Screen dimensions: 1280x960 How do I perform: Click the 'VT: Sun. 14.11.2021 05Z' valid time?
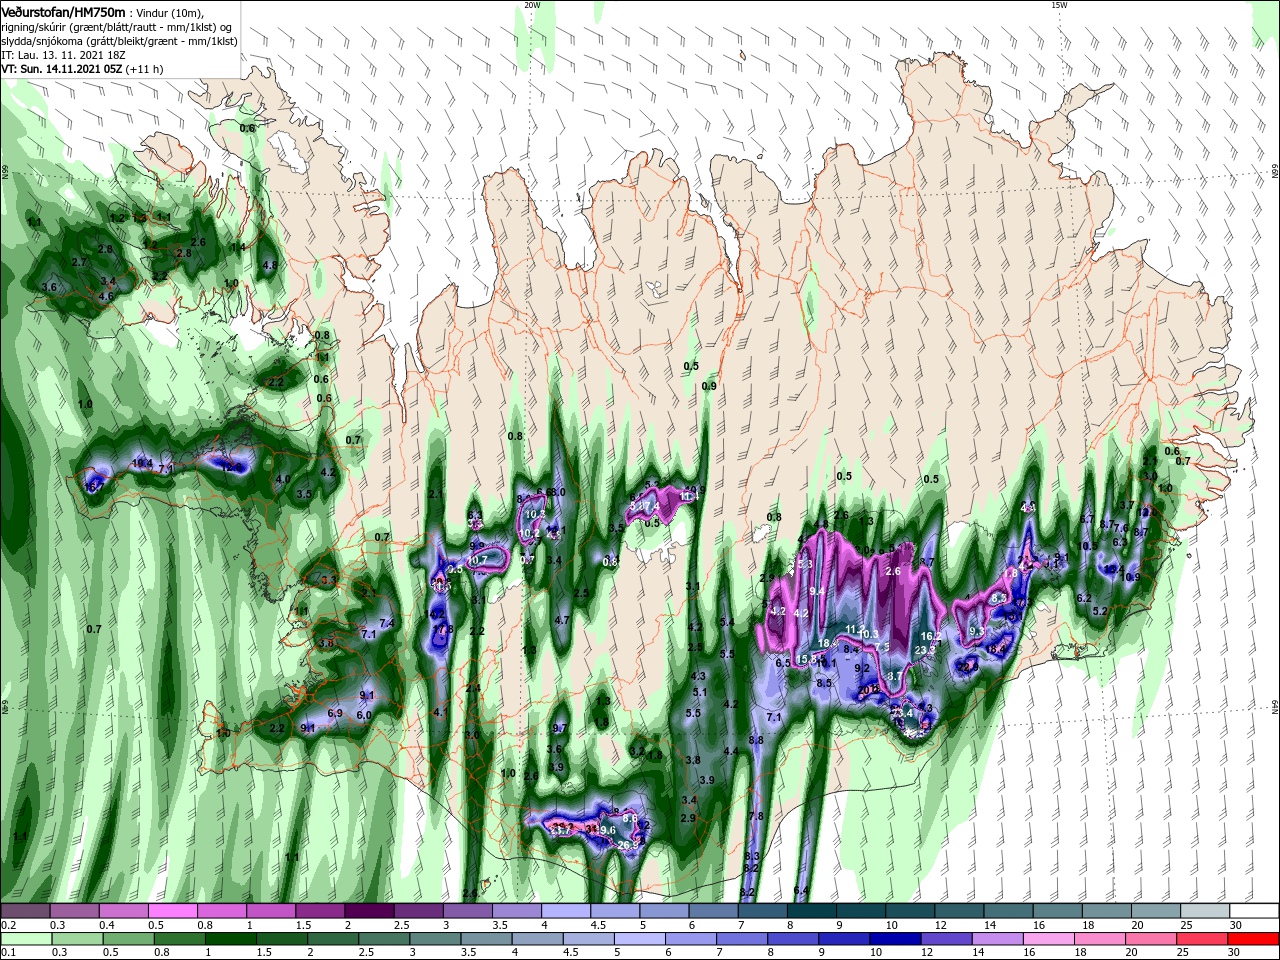[x=62, y=69]
